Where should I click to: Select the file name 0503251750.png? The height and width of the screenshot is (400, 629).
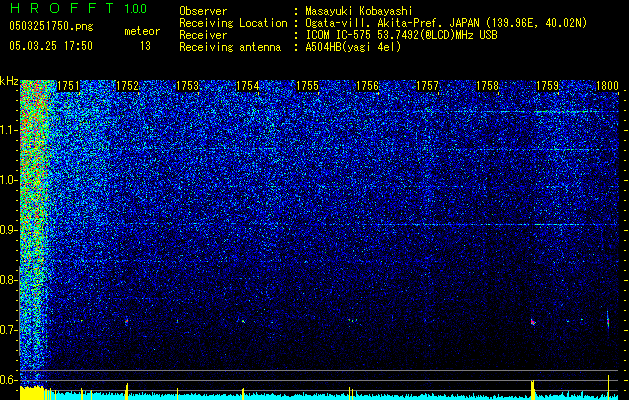(51, 26)
